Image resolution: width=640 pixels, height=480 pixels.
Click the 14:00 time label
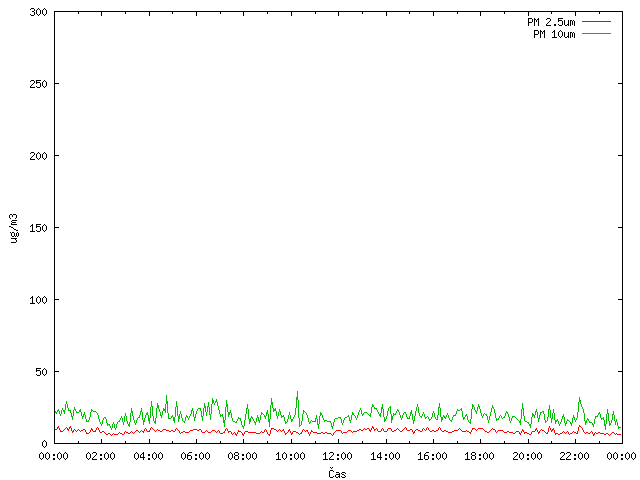pyautogui.click(x=385, y=456)
